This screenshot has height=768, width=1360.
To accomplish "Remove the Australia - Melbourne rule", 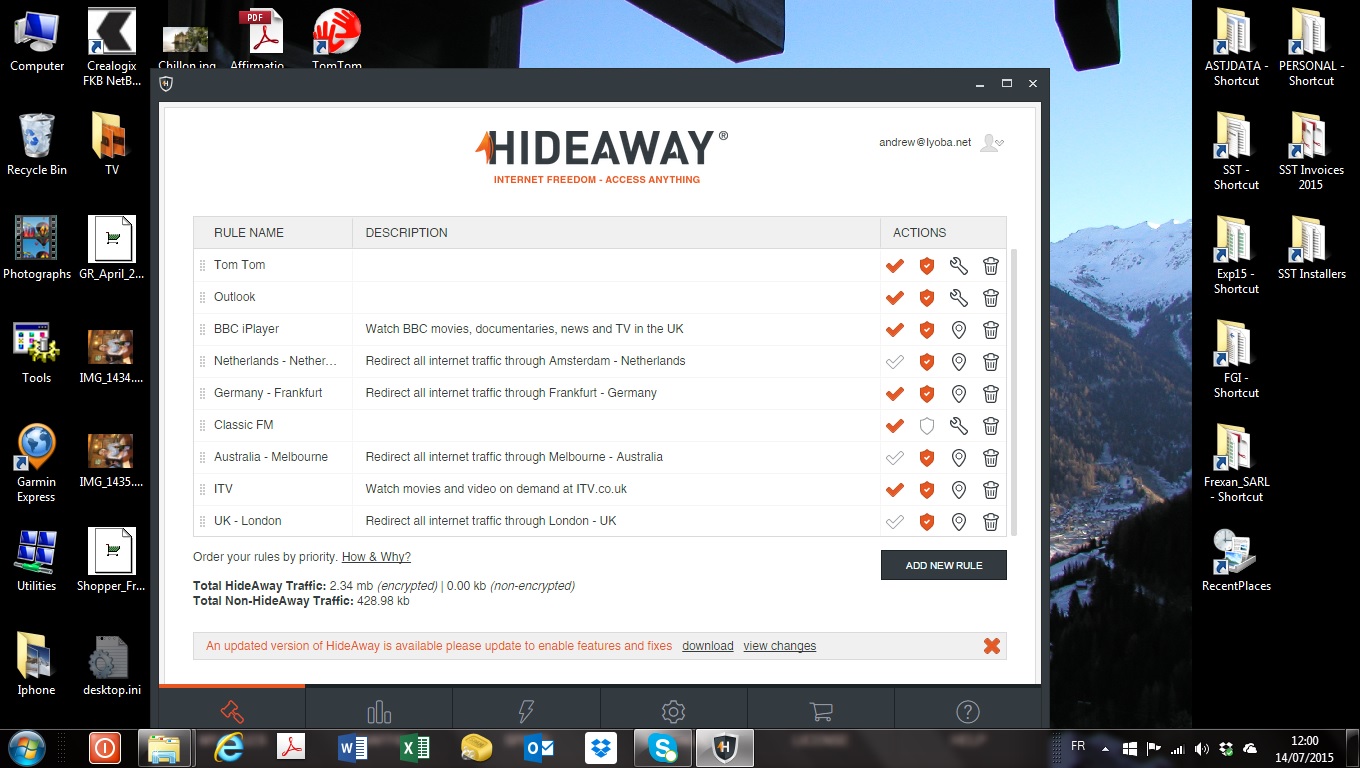I will (x=990, y=458).
